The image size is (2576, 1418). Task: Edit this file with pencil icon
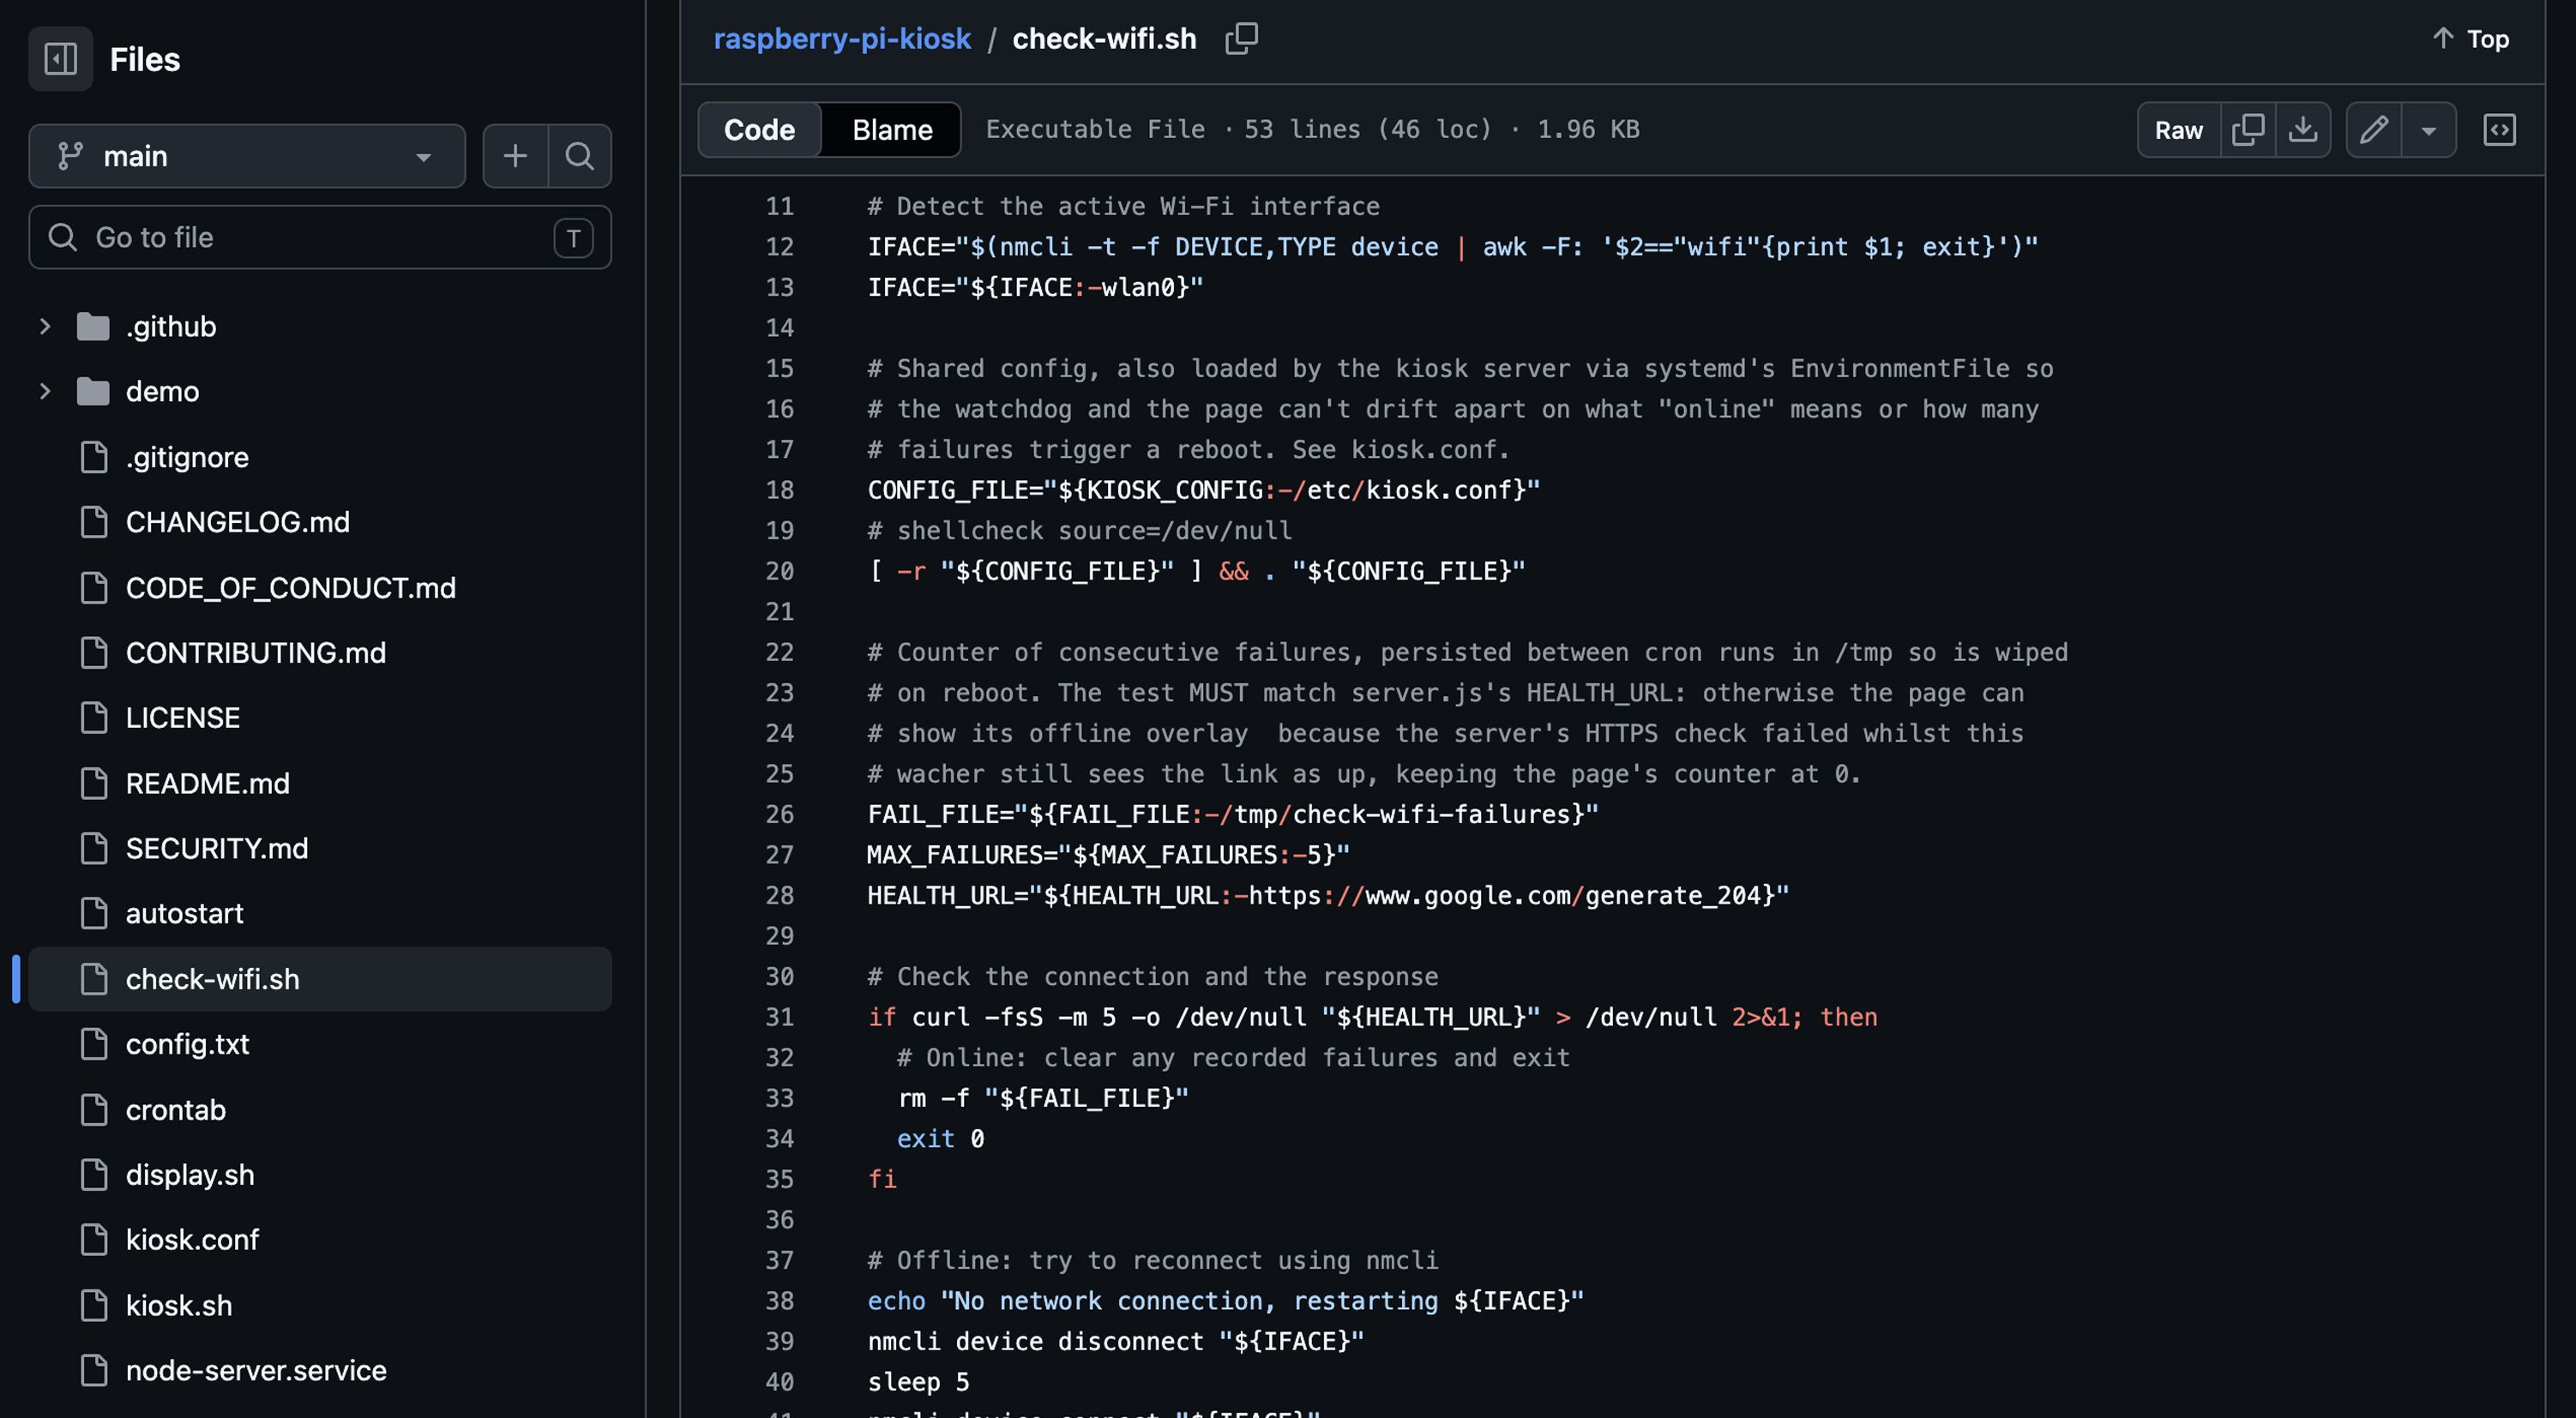click(2374, 130)
